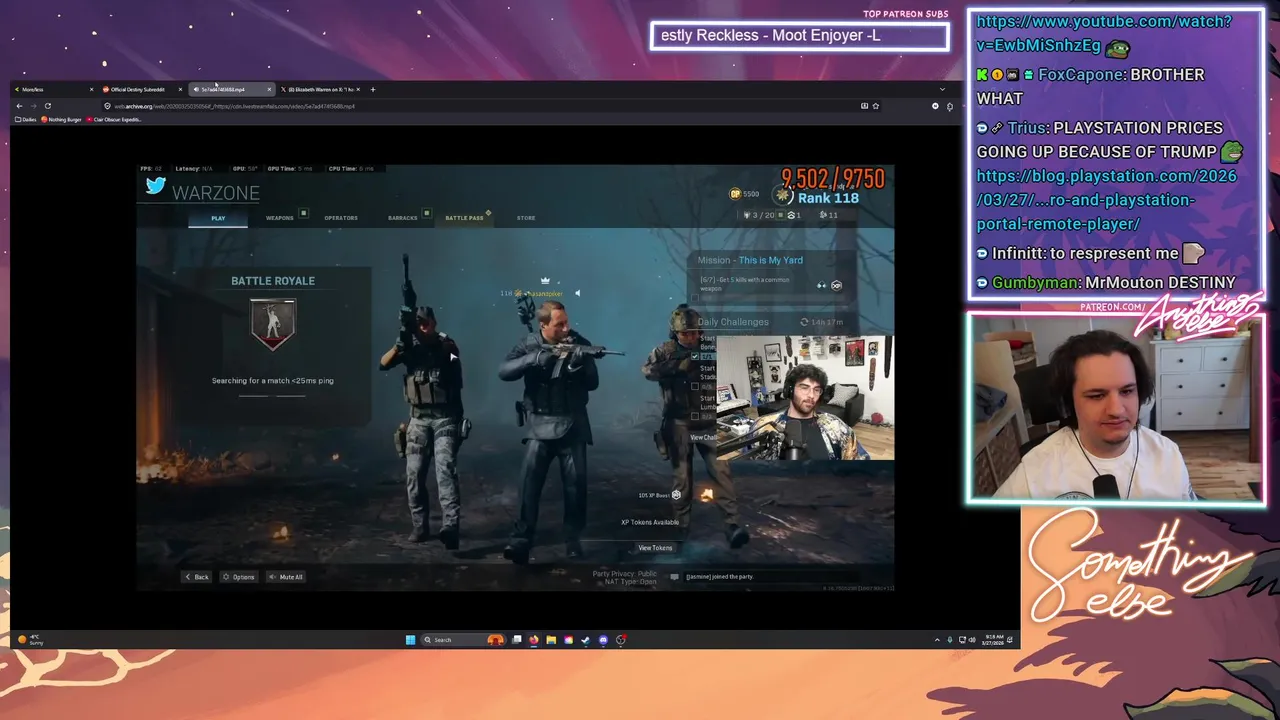The image size is (1280, 720).
Task: Click the browser back arrow
Action: 18,106
